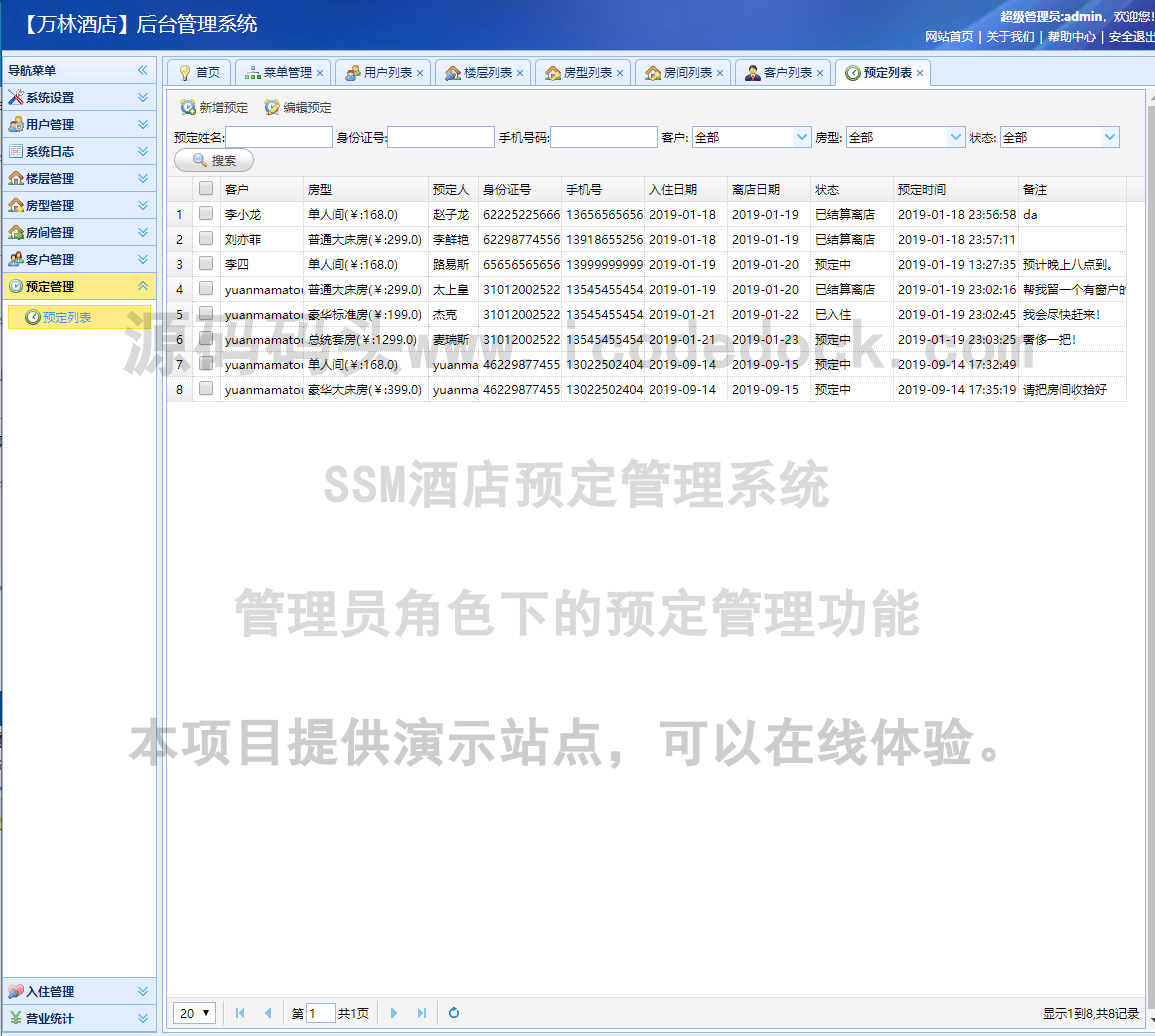1155x1036 pixels.
Task: Check the checkbox for row 3 李四
Action: (204, 263)
